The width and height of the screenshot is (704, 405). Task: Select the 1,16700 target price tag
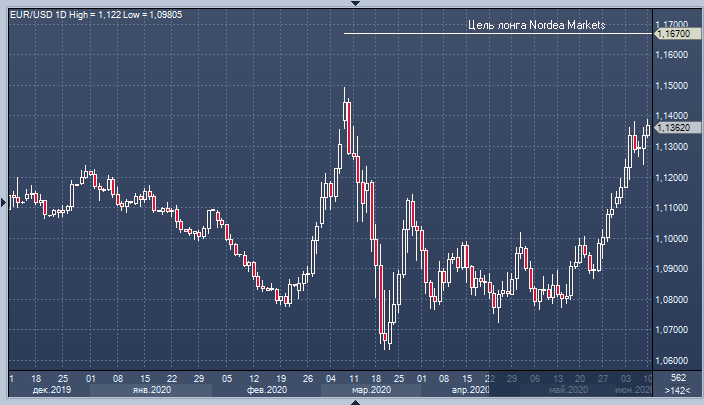tap(672, 34)
